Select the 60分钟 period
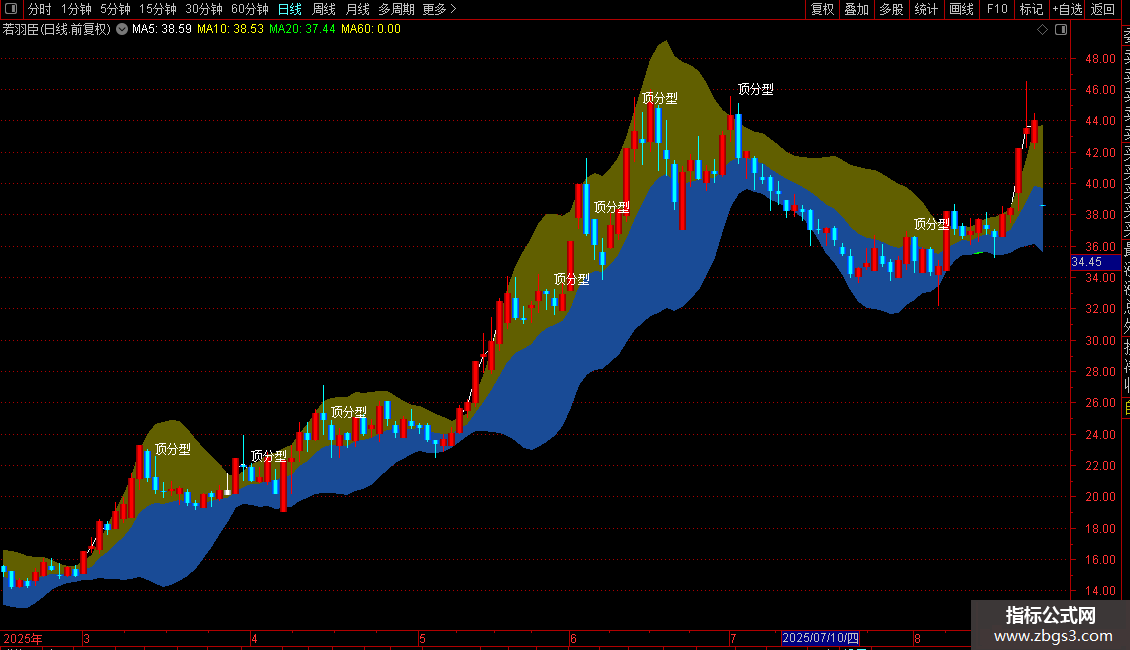The image size is (1130, 650). (x=250, y=9)
